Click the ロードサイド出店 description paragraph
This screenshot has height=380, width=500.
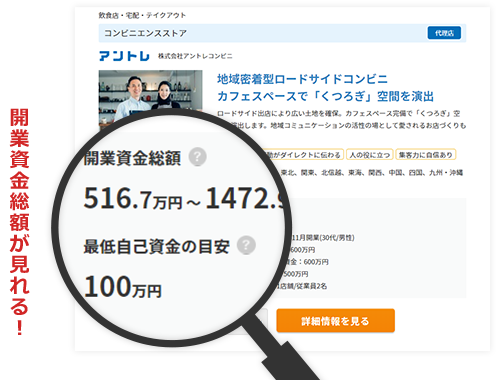[x=341, y=120]
